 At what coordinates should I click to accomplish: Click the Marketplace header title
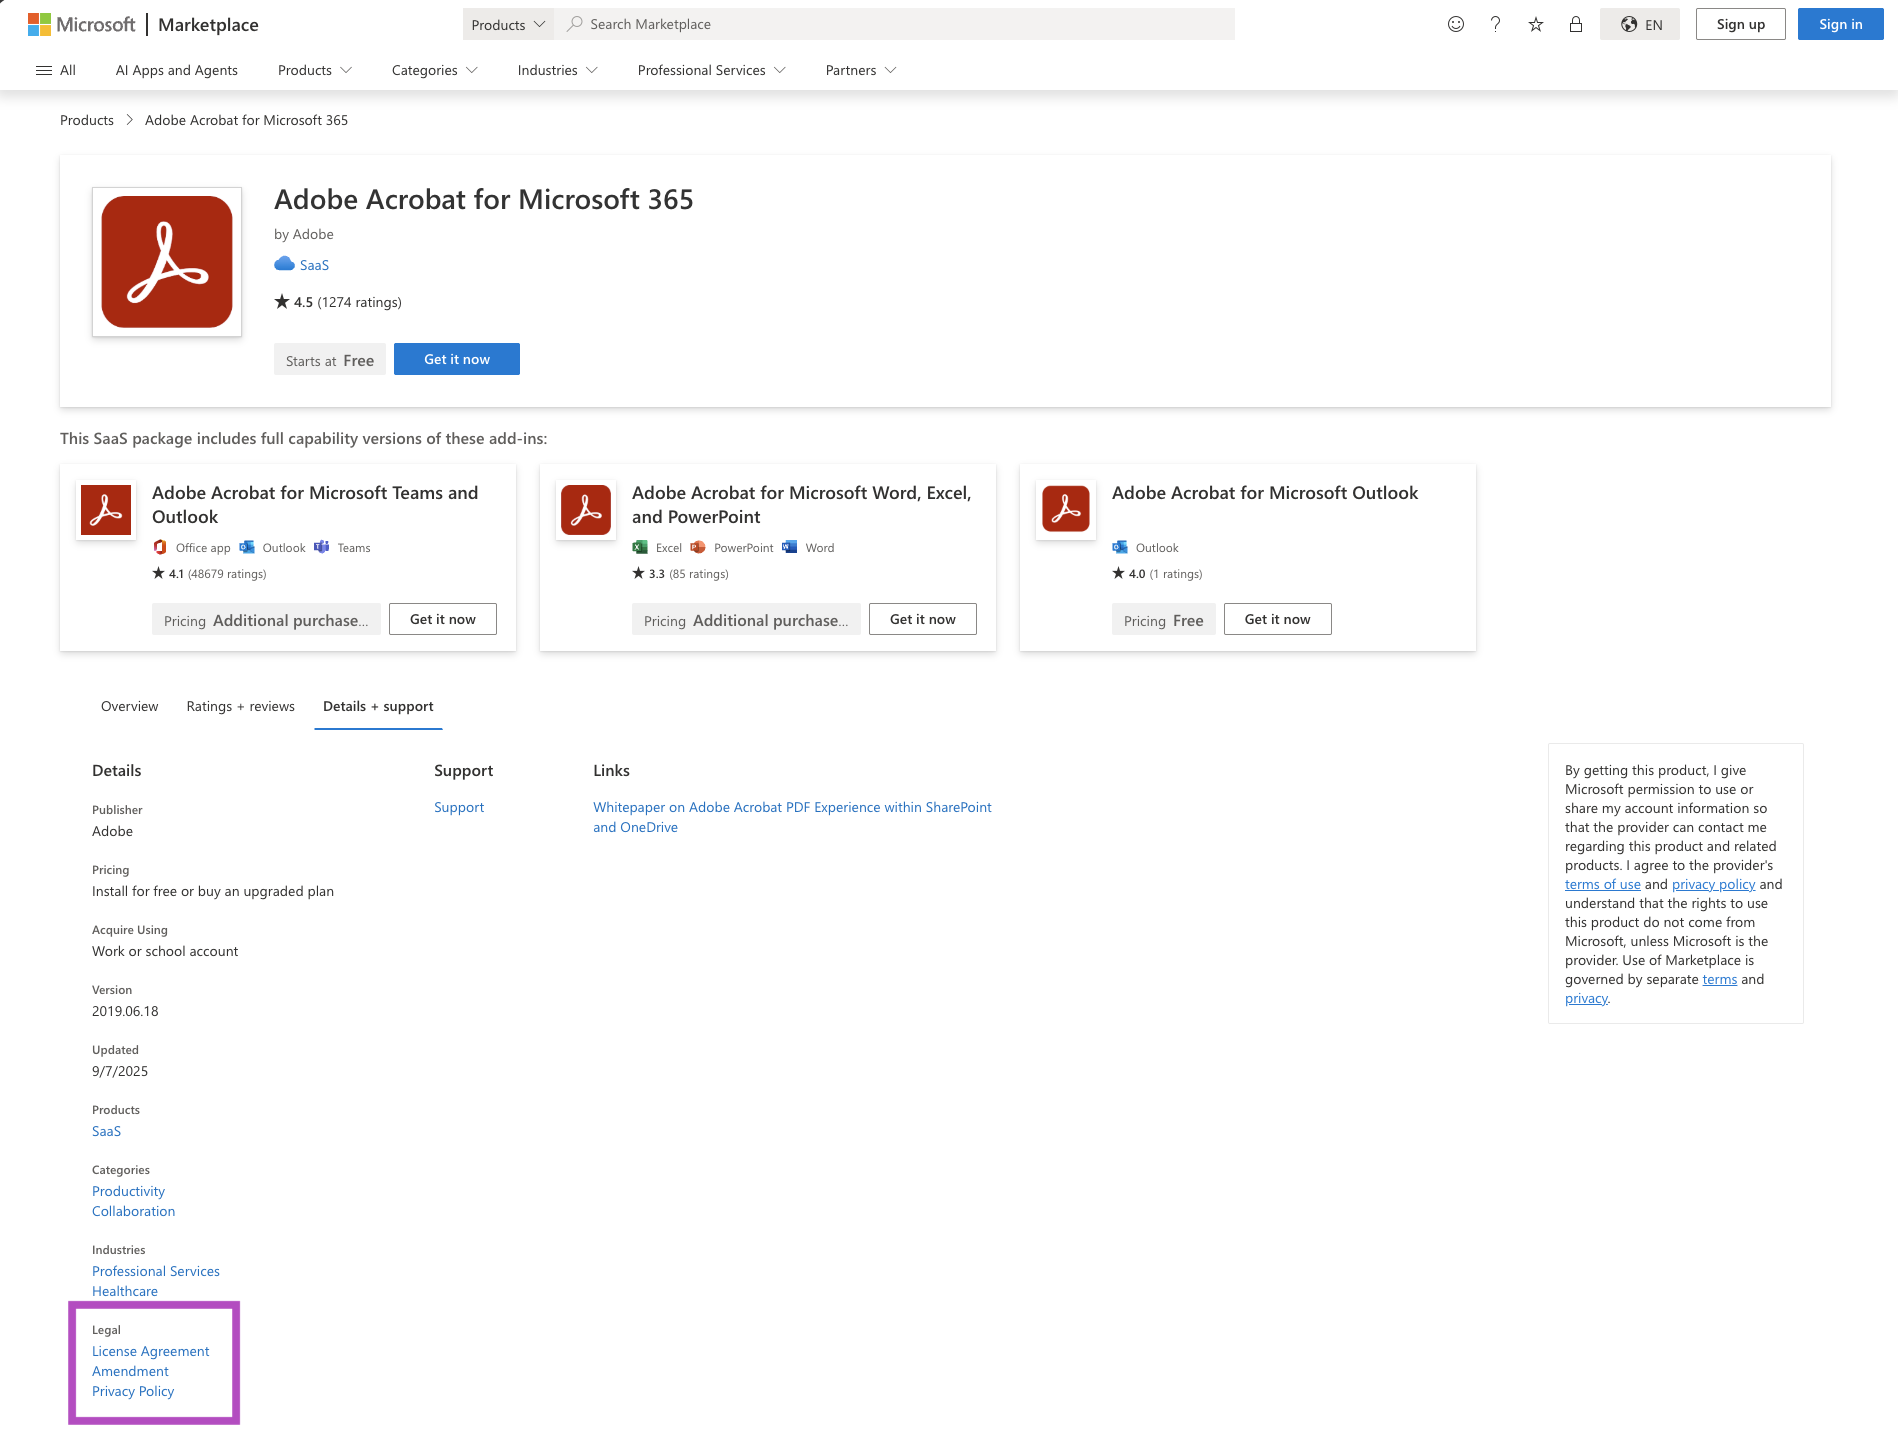tap(208, 24)
